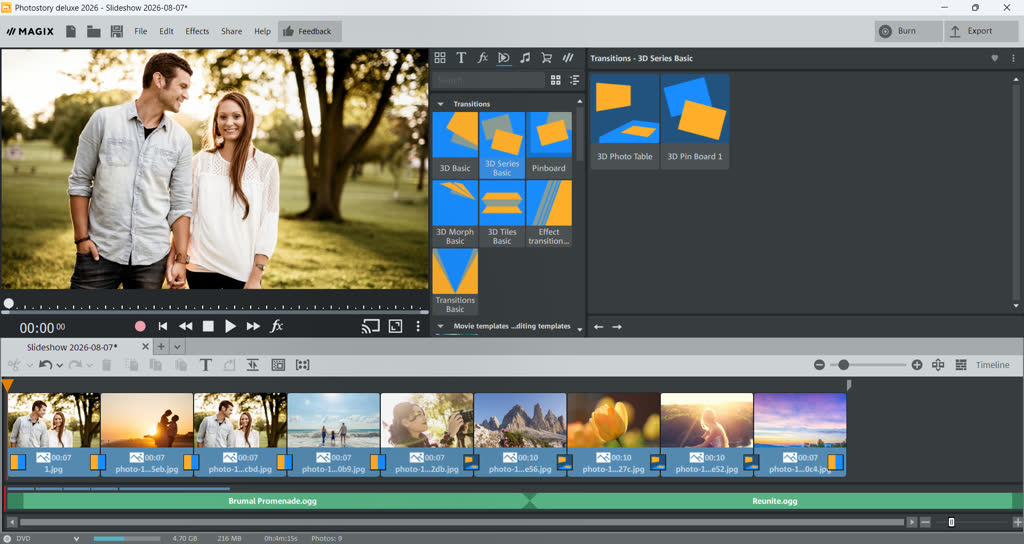Add a title with the T tool
Screen dimensions: 1024x544
coord(205,365)
